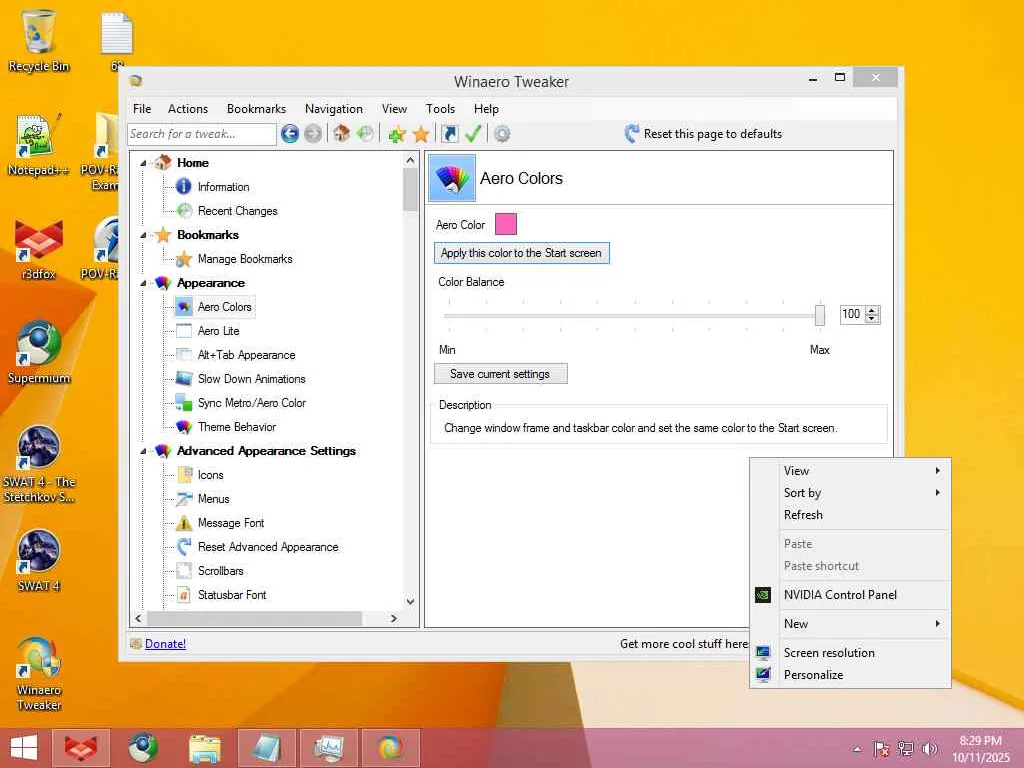Open the Donate! link
Screen dimensions: 1024x768
[x=165, y=644]
